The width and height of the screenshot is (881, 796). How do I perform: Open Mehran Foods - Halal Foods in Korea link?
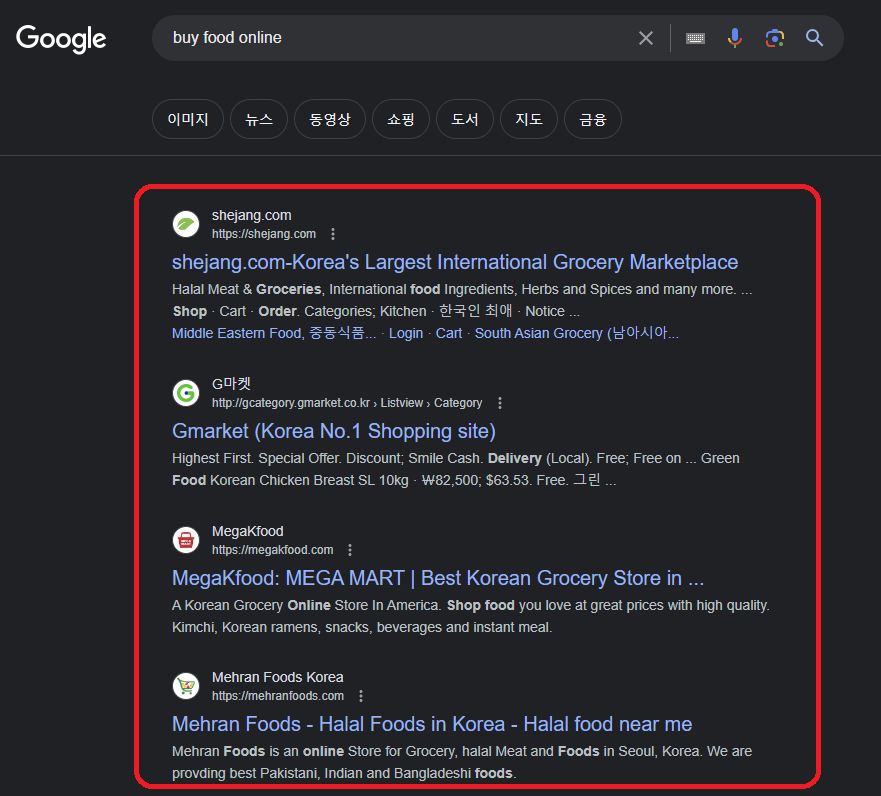432,724
